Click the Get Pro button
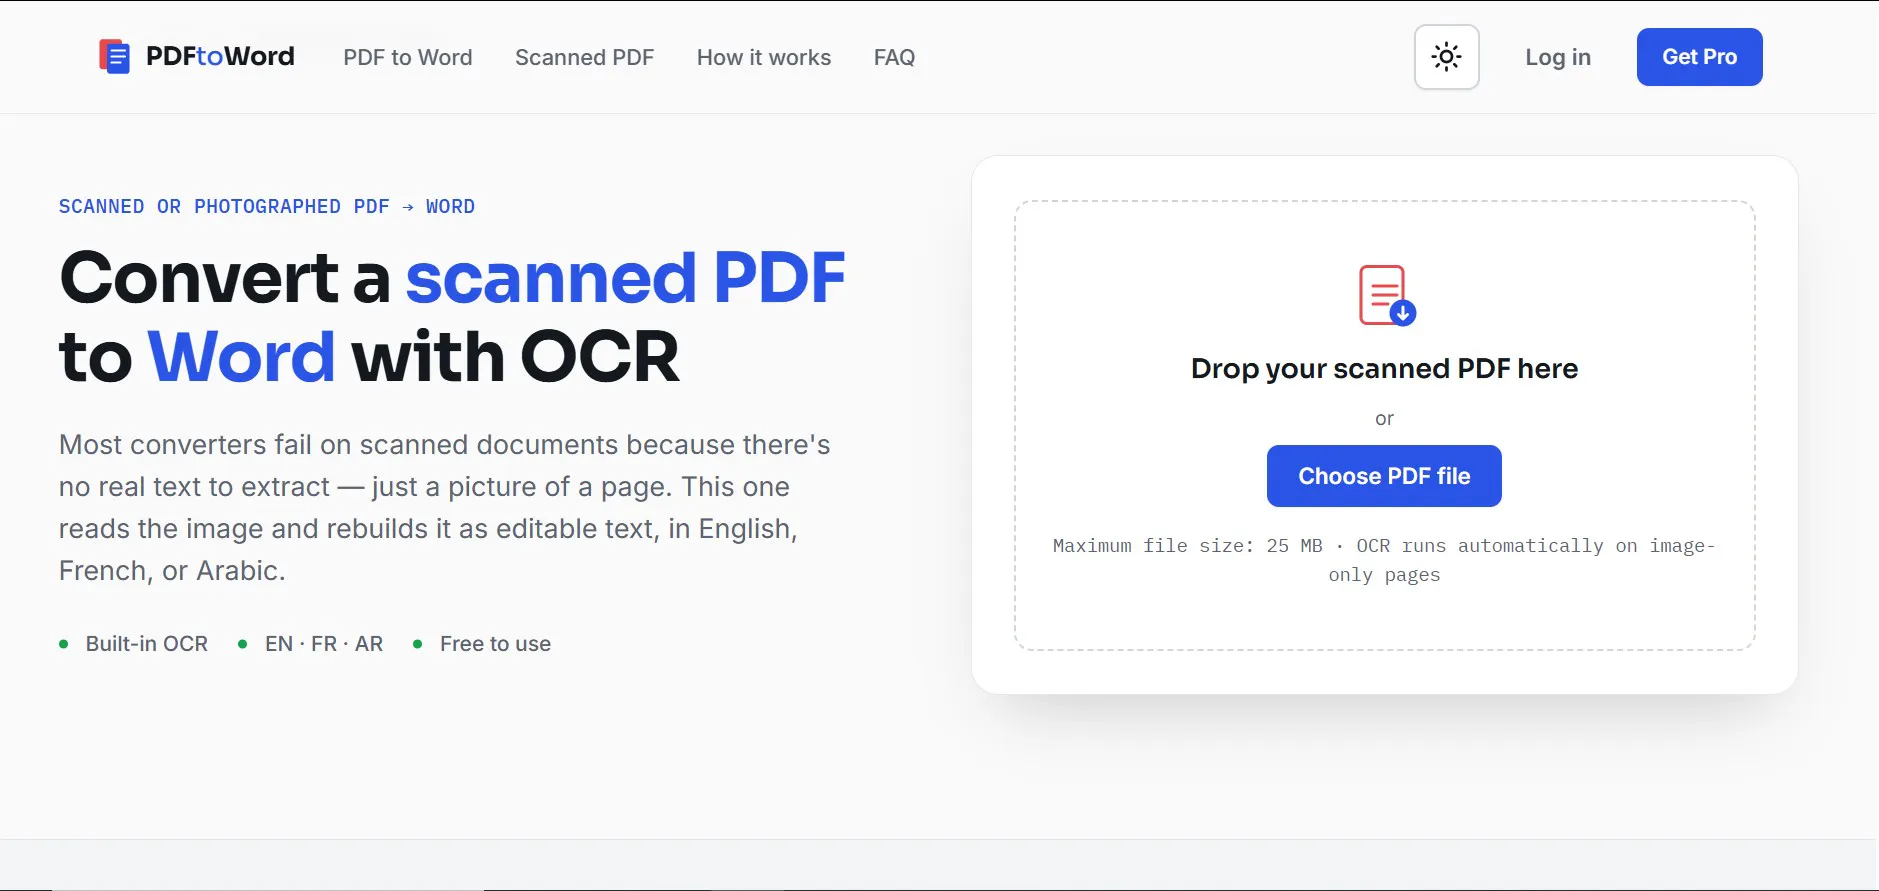This screenshot has width=1879, height=891. click(x=1699, y=57)
